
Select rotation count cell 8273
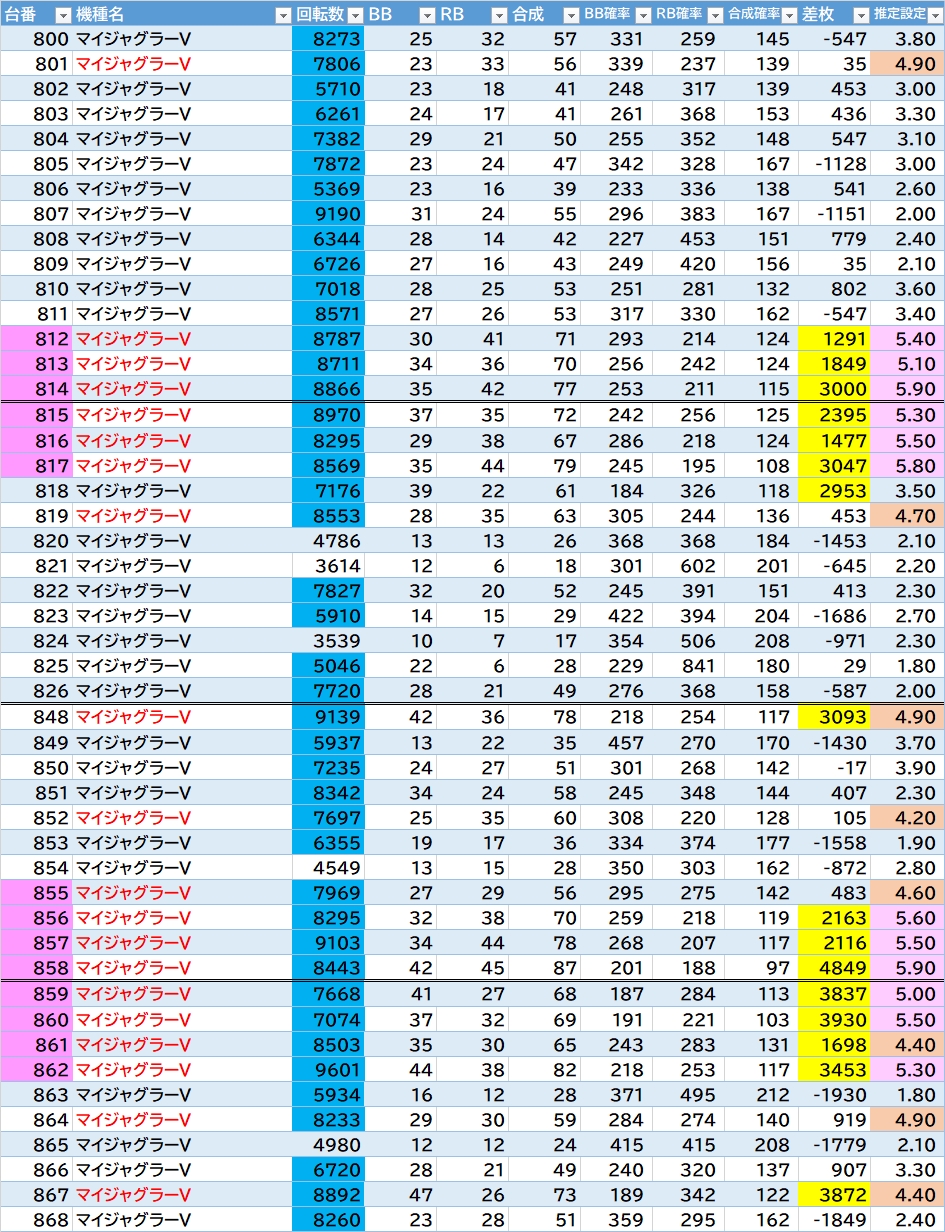tap(329, 39)
